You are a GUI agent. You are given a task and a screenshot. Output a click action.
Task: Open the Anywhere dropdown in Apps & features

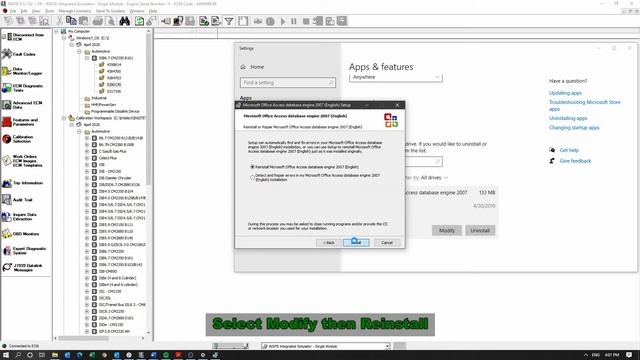(x=396, y=77)
